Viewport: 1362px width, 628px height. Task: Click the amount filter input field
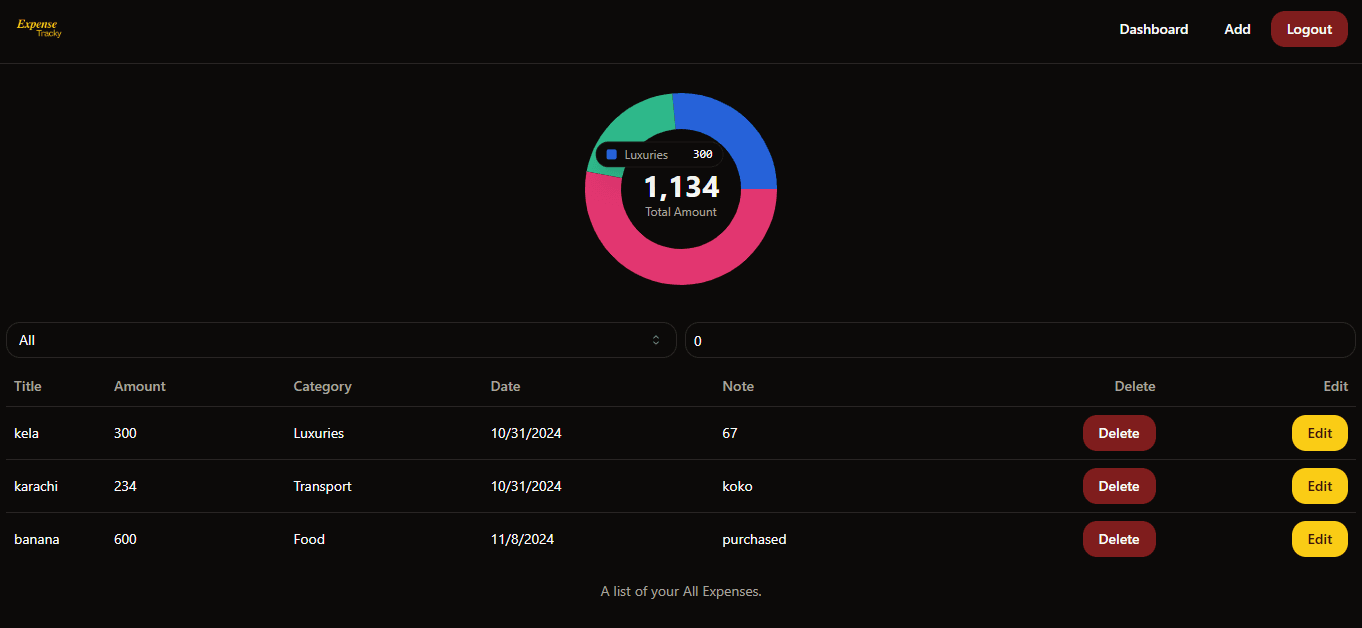[x=1019, y=340]
